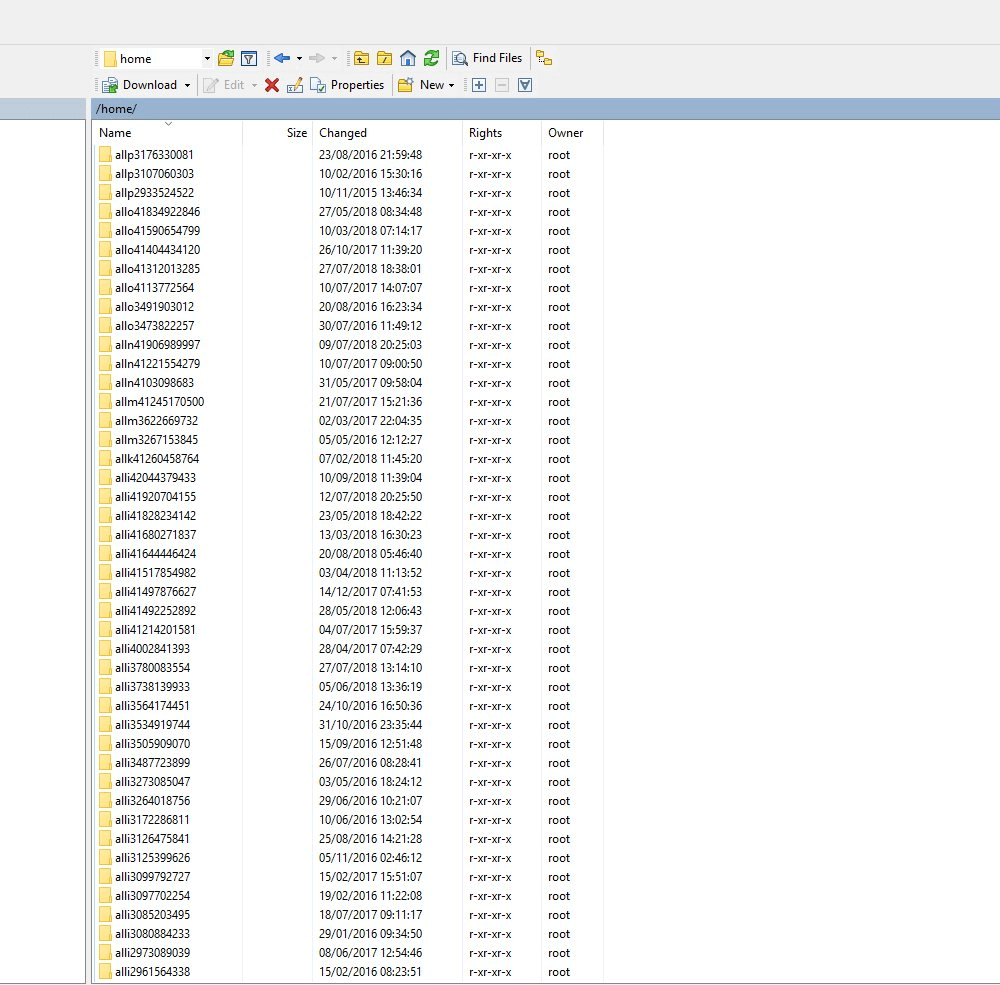Click folder icon of allo41590654799
1000x985 pixels.
[105, 231]
